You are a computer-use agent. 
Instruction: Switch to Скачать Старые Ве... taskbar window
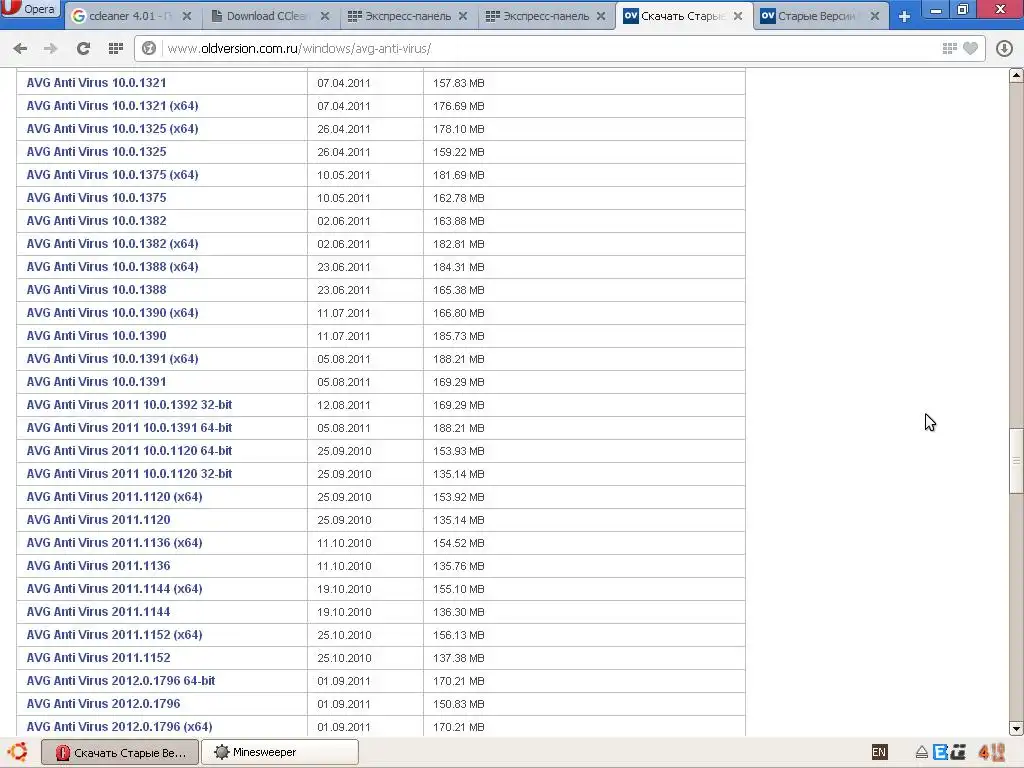click(120, 752)
